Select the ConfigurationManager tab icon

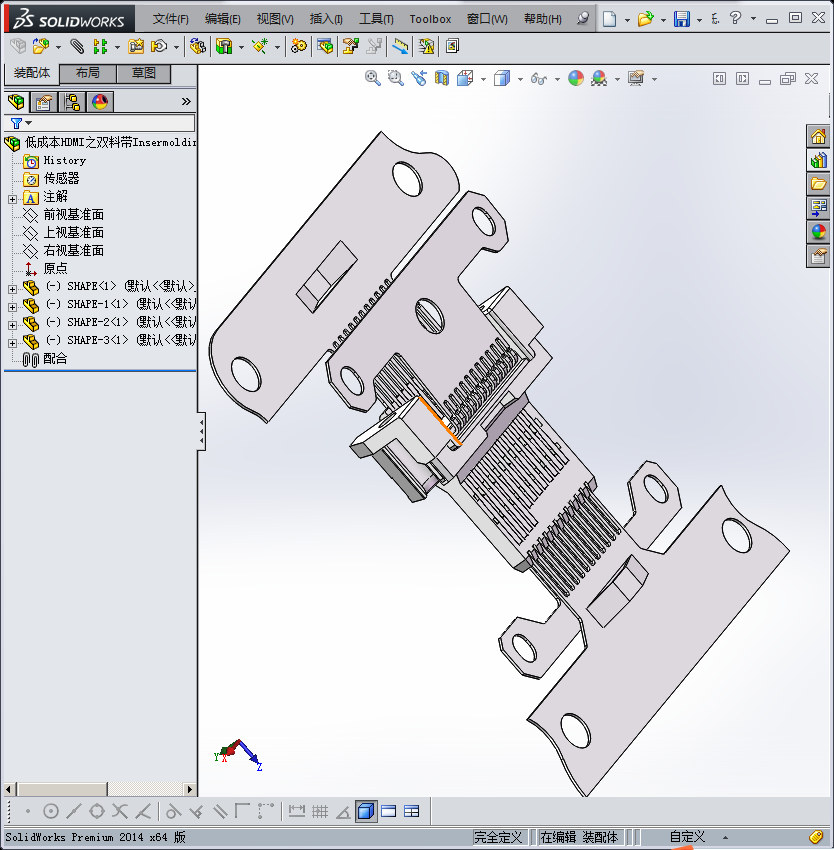[72, 101]
